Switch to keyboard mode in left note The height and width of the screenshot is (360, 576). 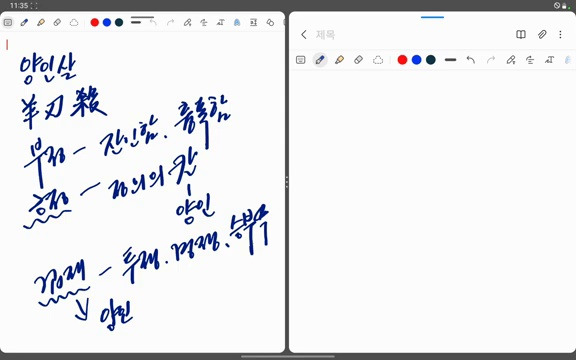coord(8,22)
